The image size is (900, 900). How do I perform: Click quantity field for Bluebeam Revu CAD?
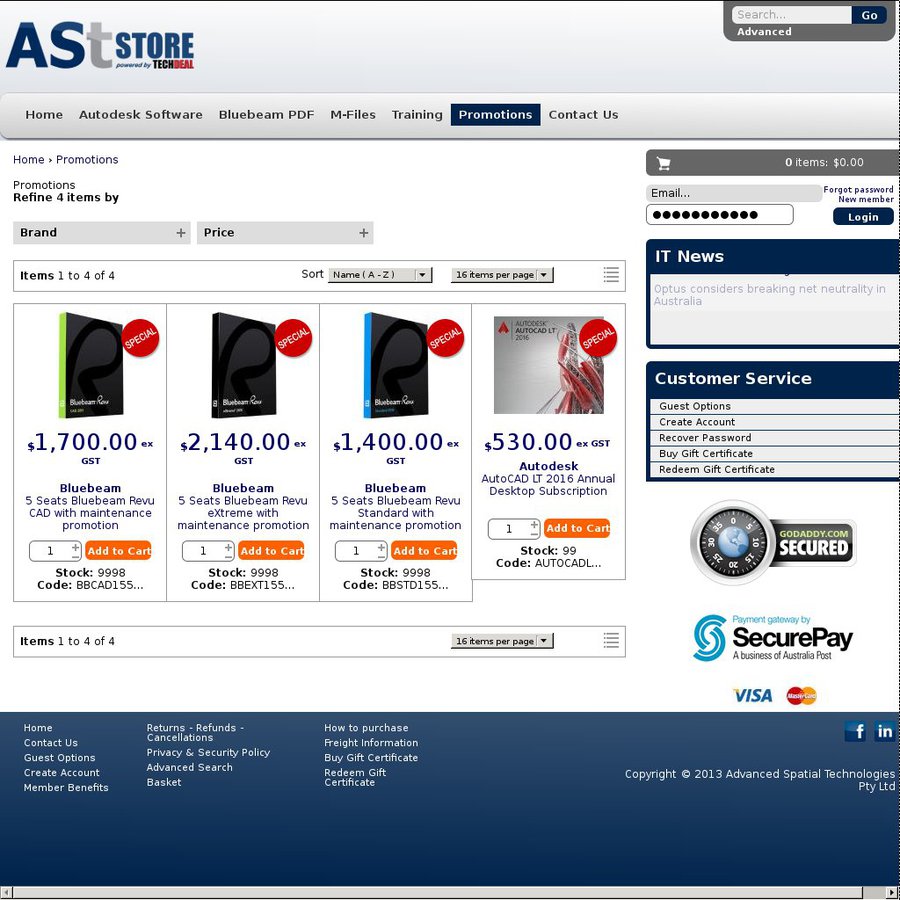(51, 551)
